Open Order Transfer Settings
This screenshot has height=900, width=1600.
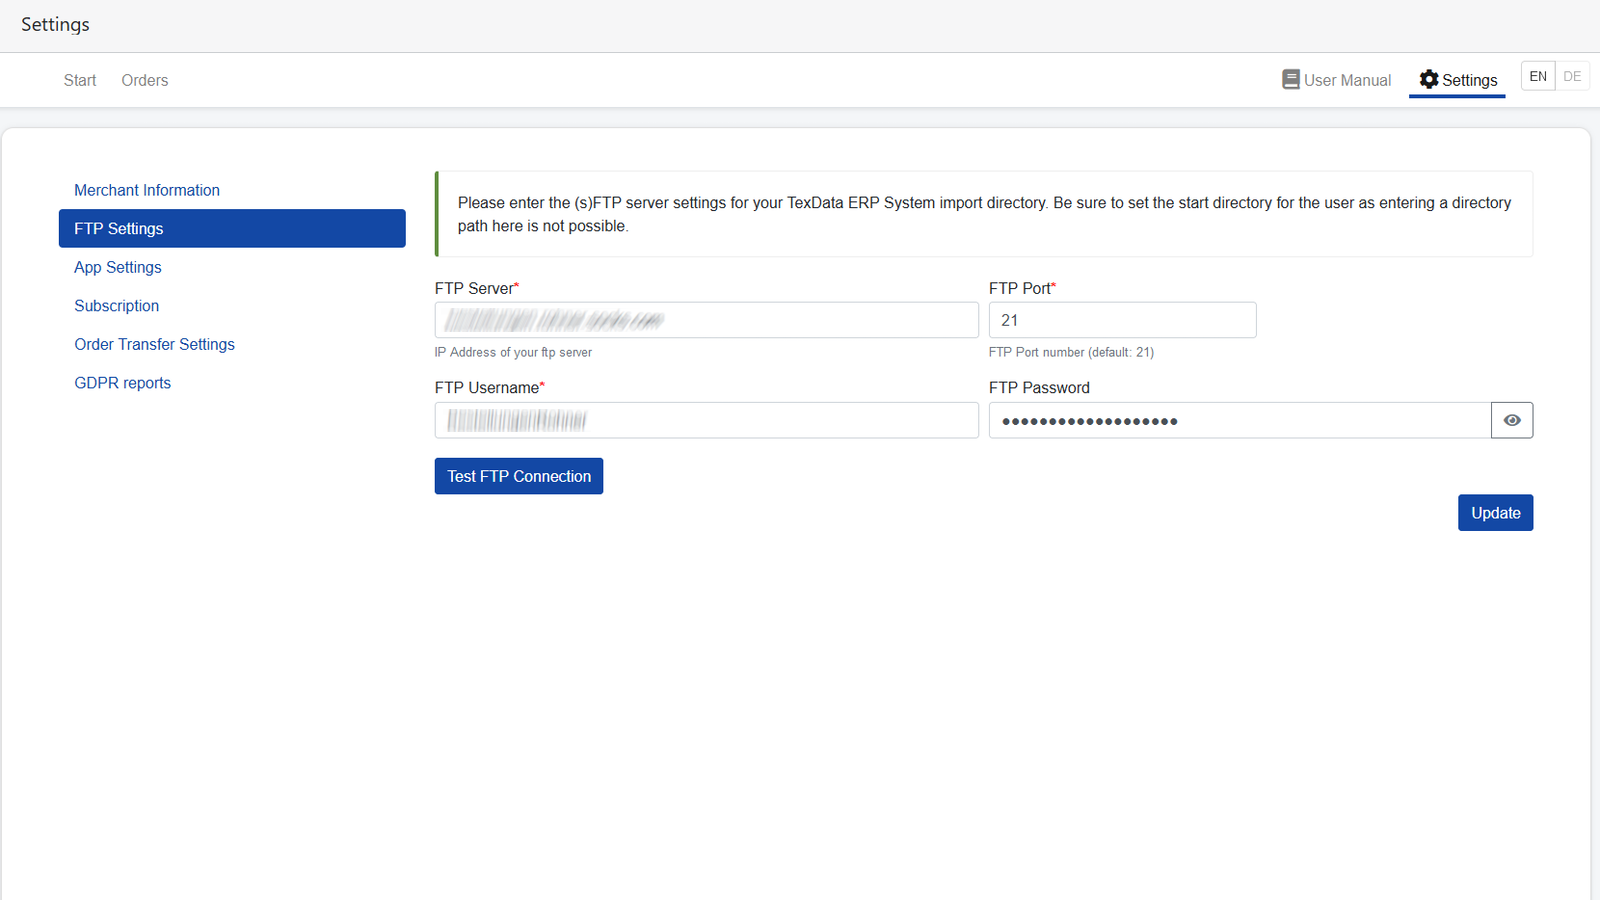coord(154,344)
